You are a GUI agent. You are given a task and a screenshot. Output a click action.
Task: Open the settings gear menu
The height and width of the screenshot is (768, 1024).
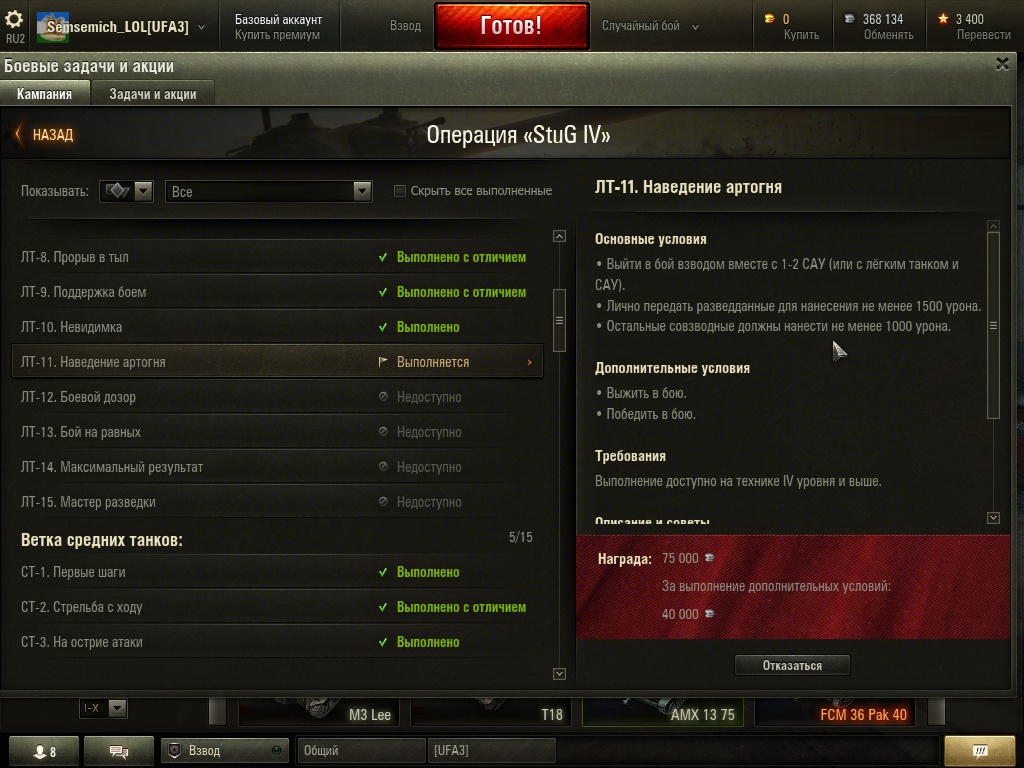click(14, 19)
